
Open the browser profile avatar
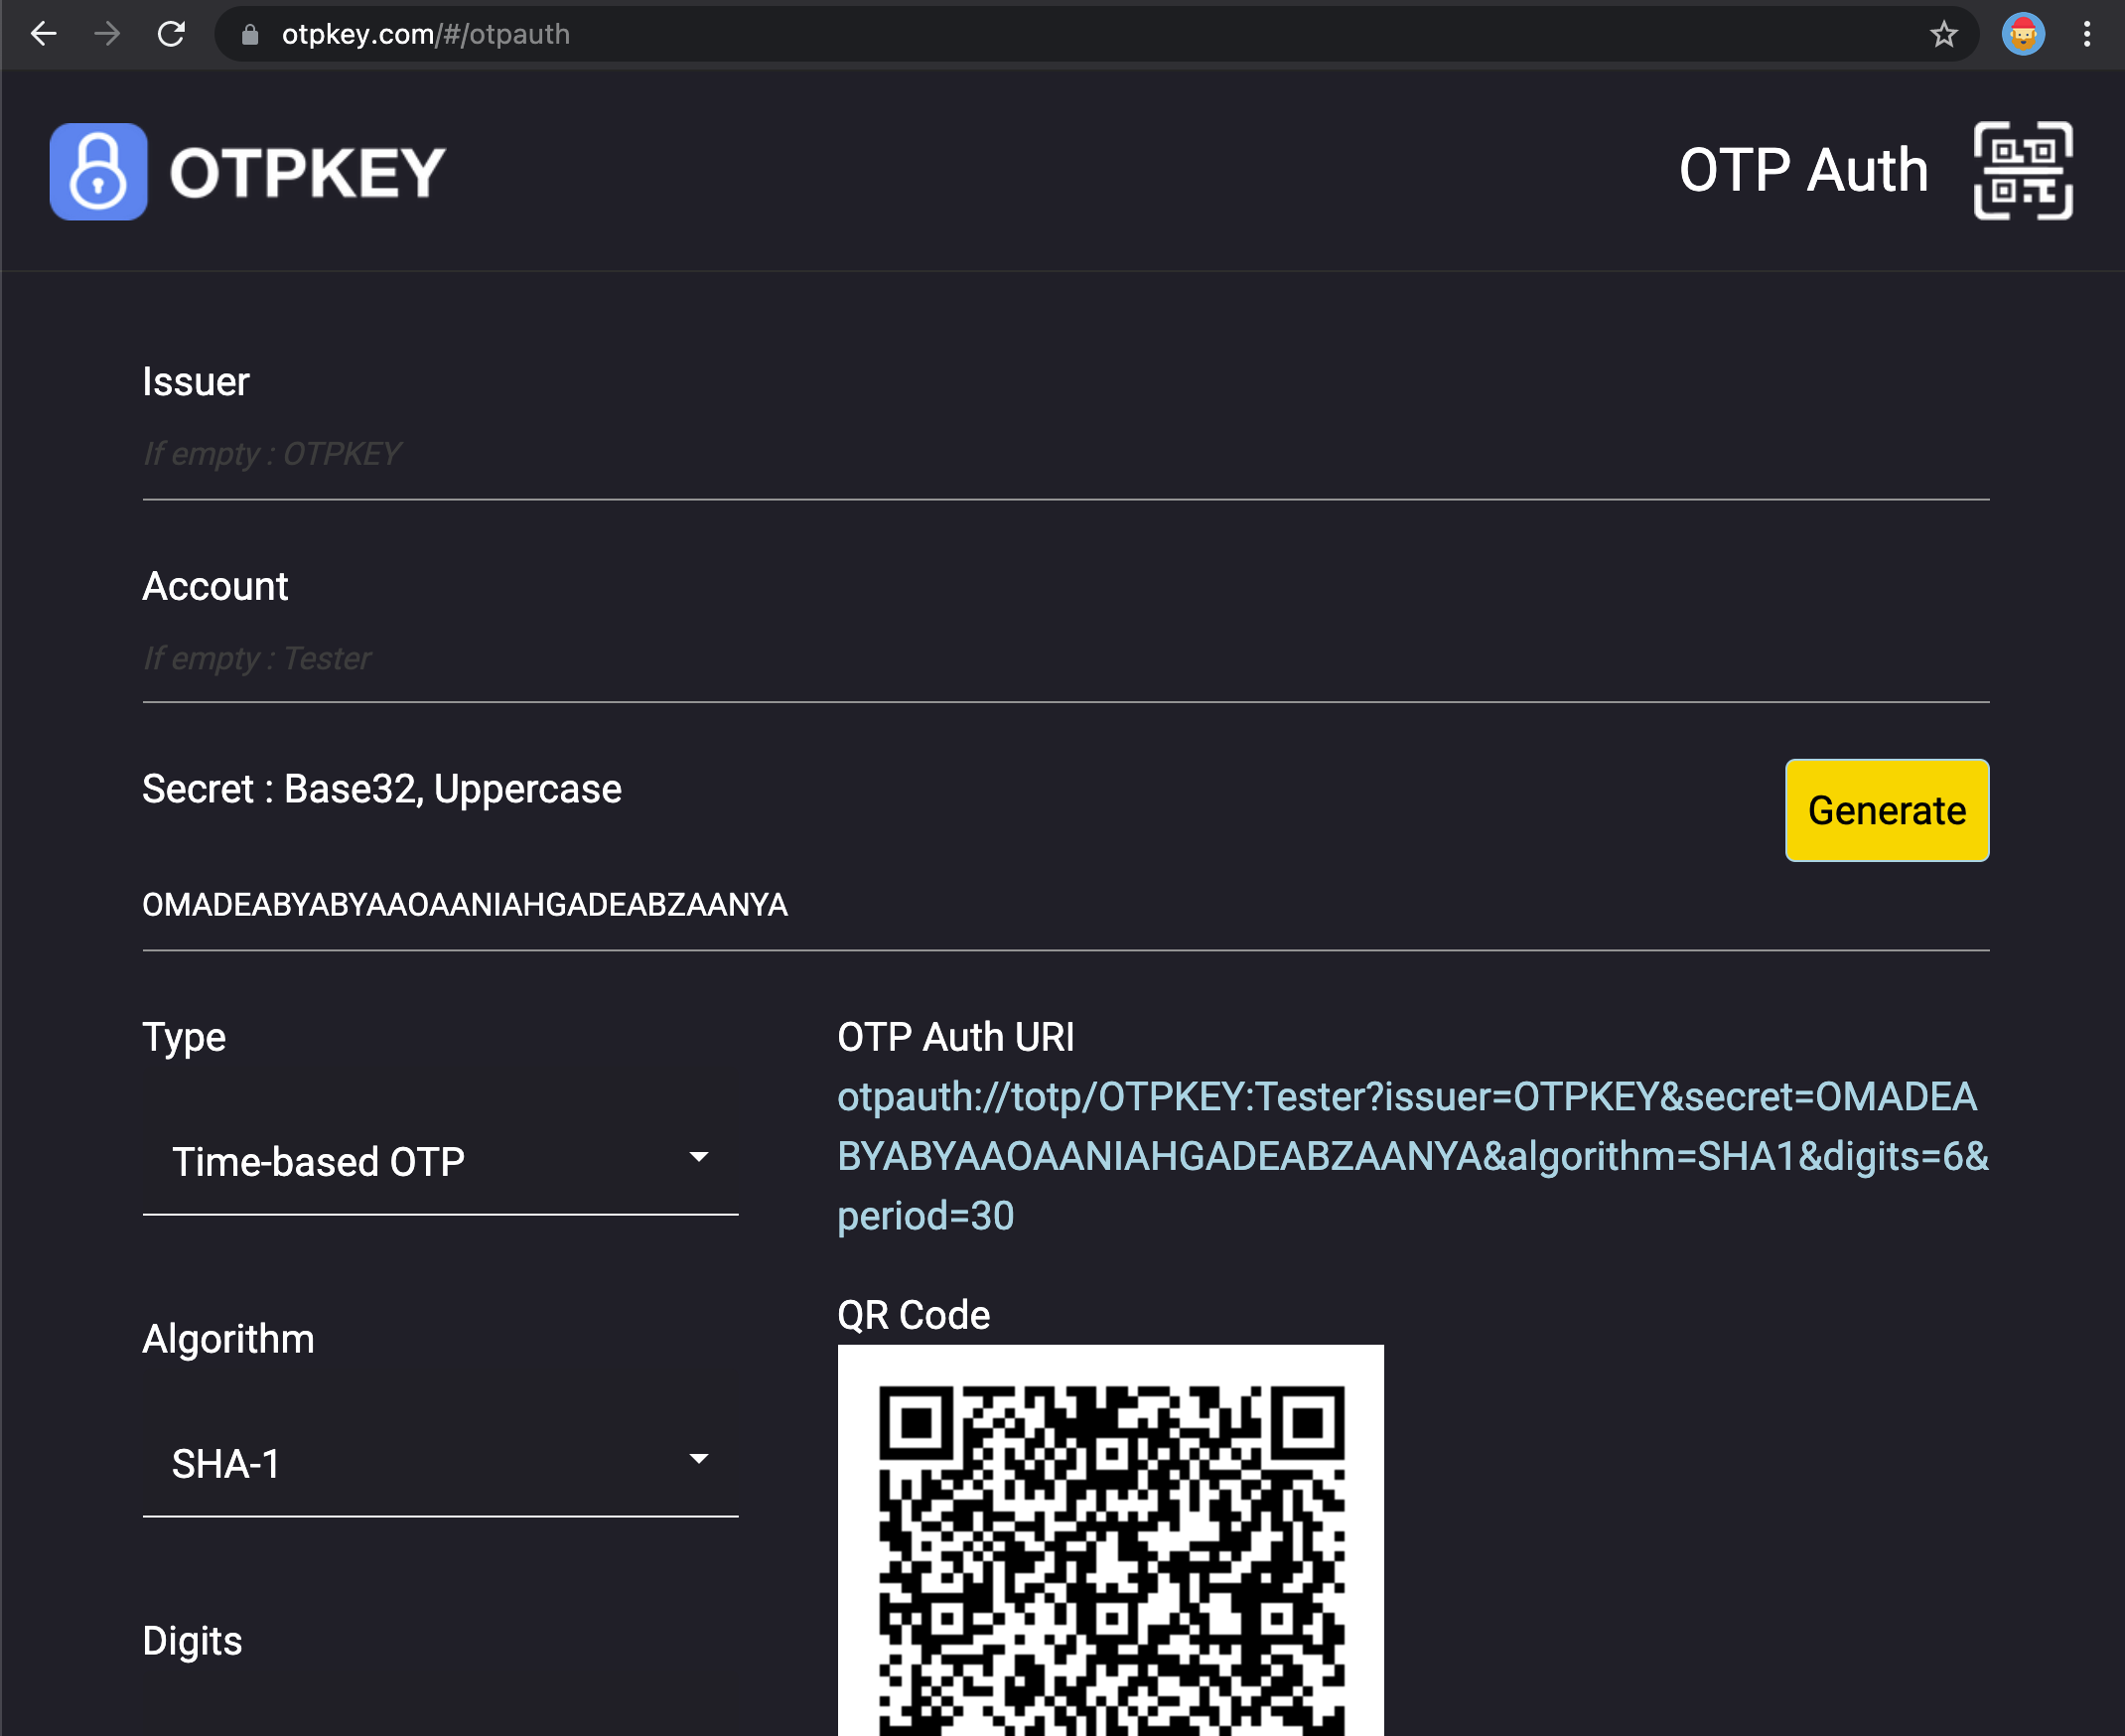pos(2022,34)
